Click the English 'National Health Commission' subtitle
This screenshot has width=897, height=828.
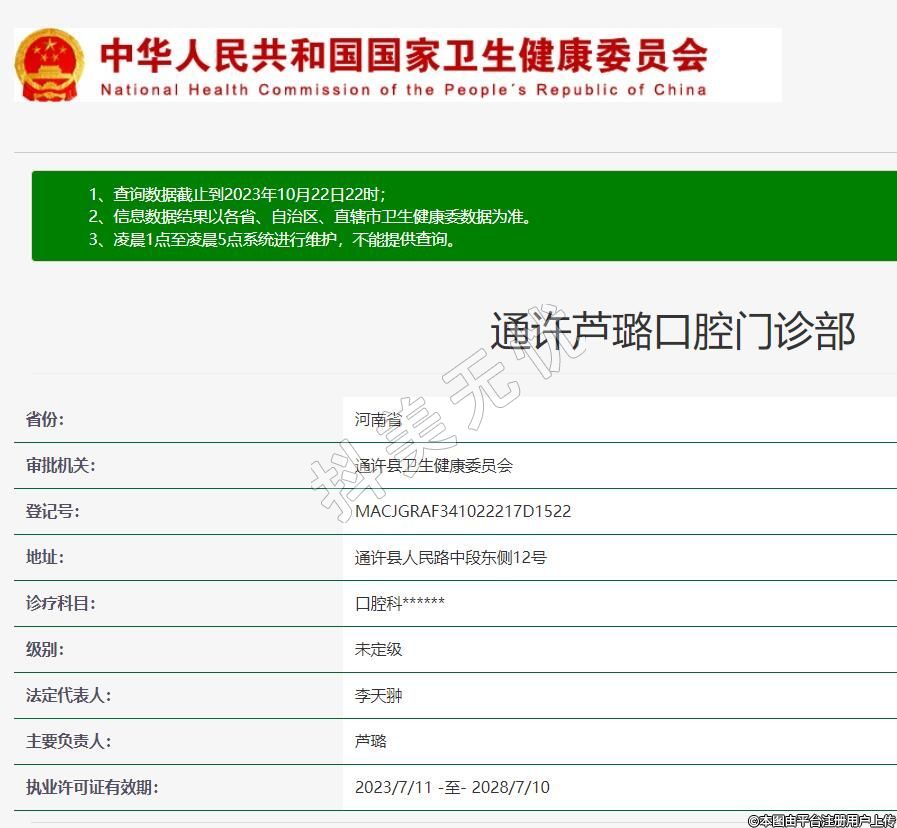click(x=403, y=90)
